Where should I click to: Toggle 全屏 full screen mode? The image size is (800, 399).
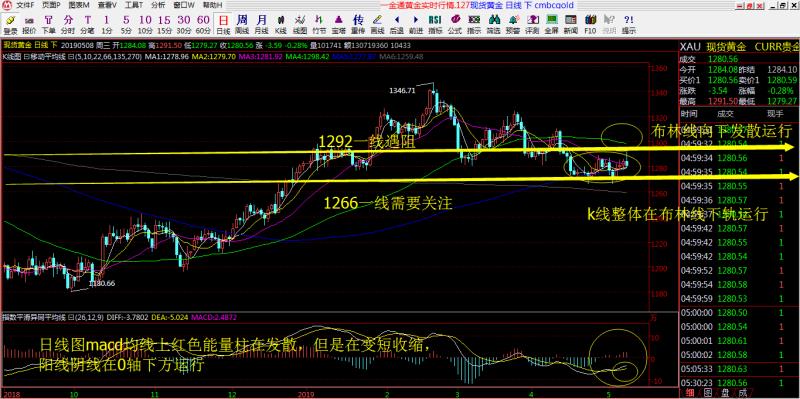[552, 24]
